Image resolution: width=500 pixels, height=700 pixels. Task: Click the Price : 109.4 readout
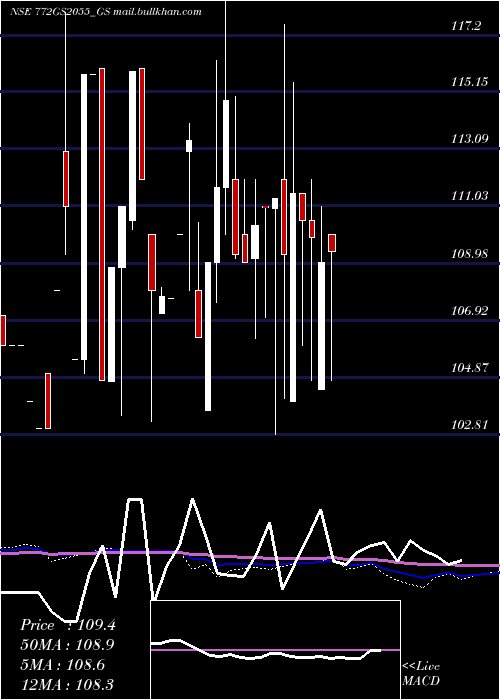coord(68,625)
